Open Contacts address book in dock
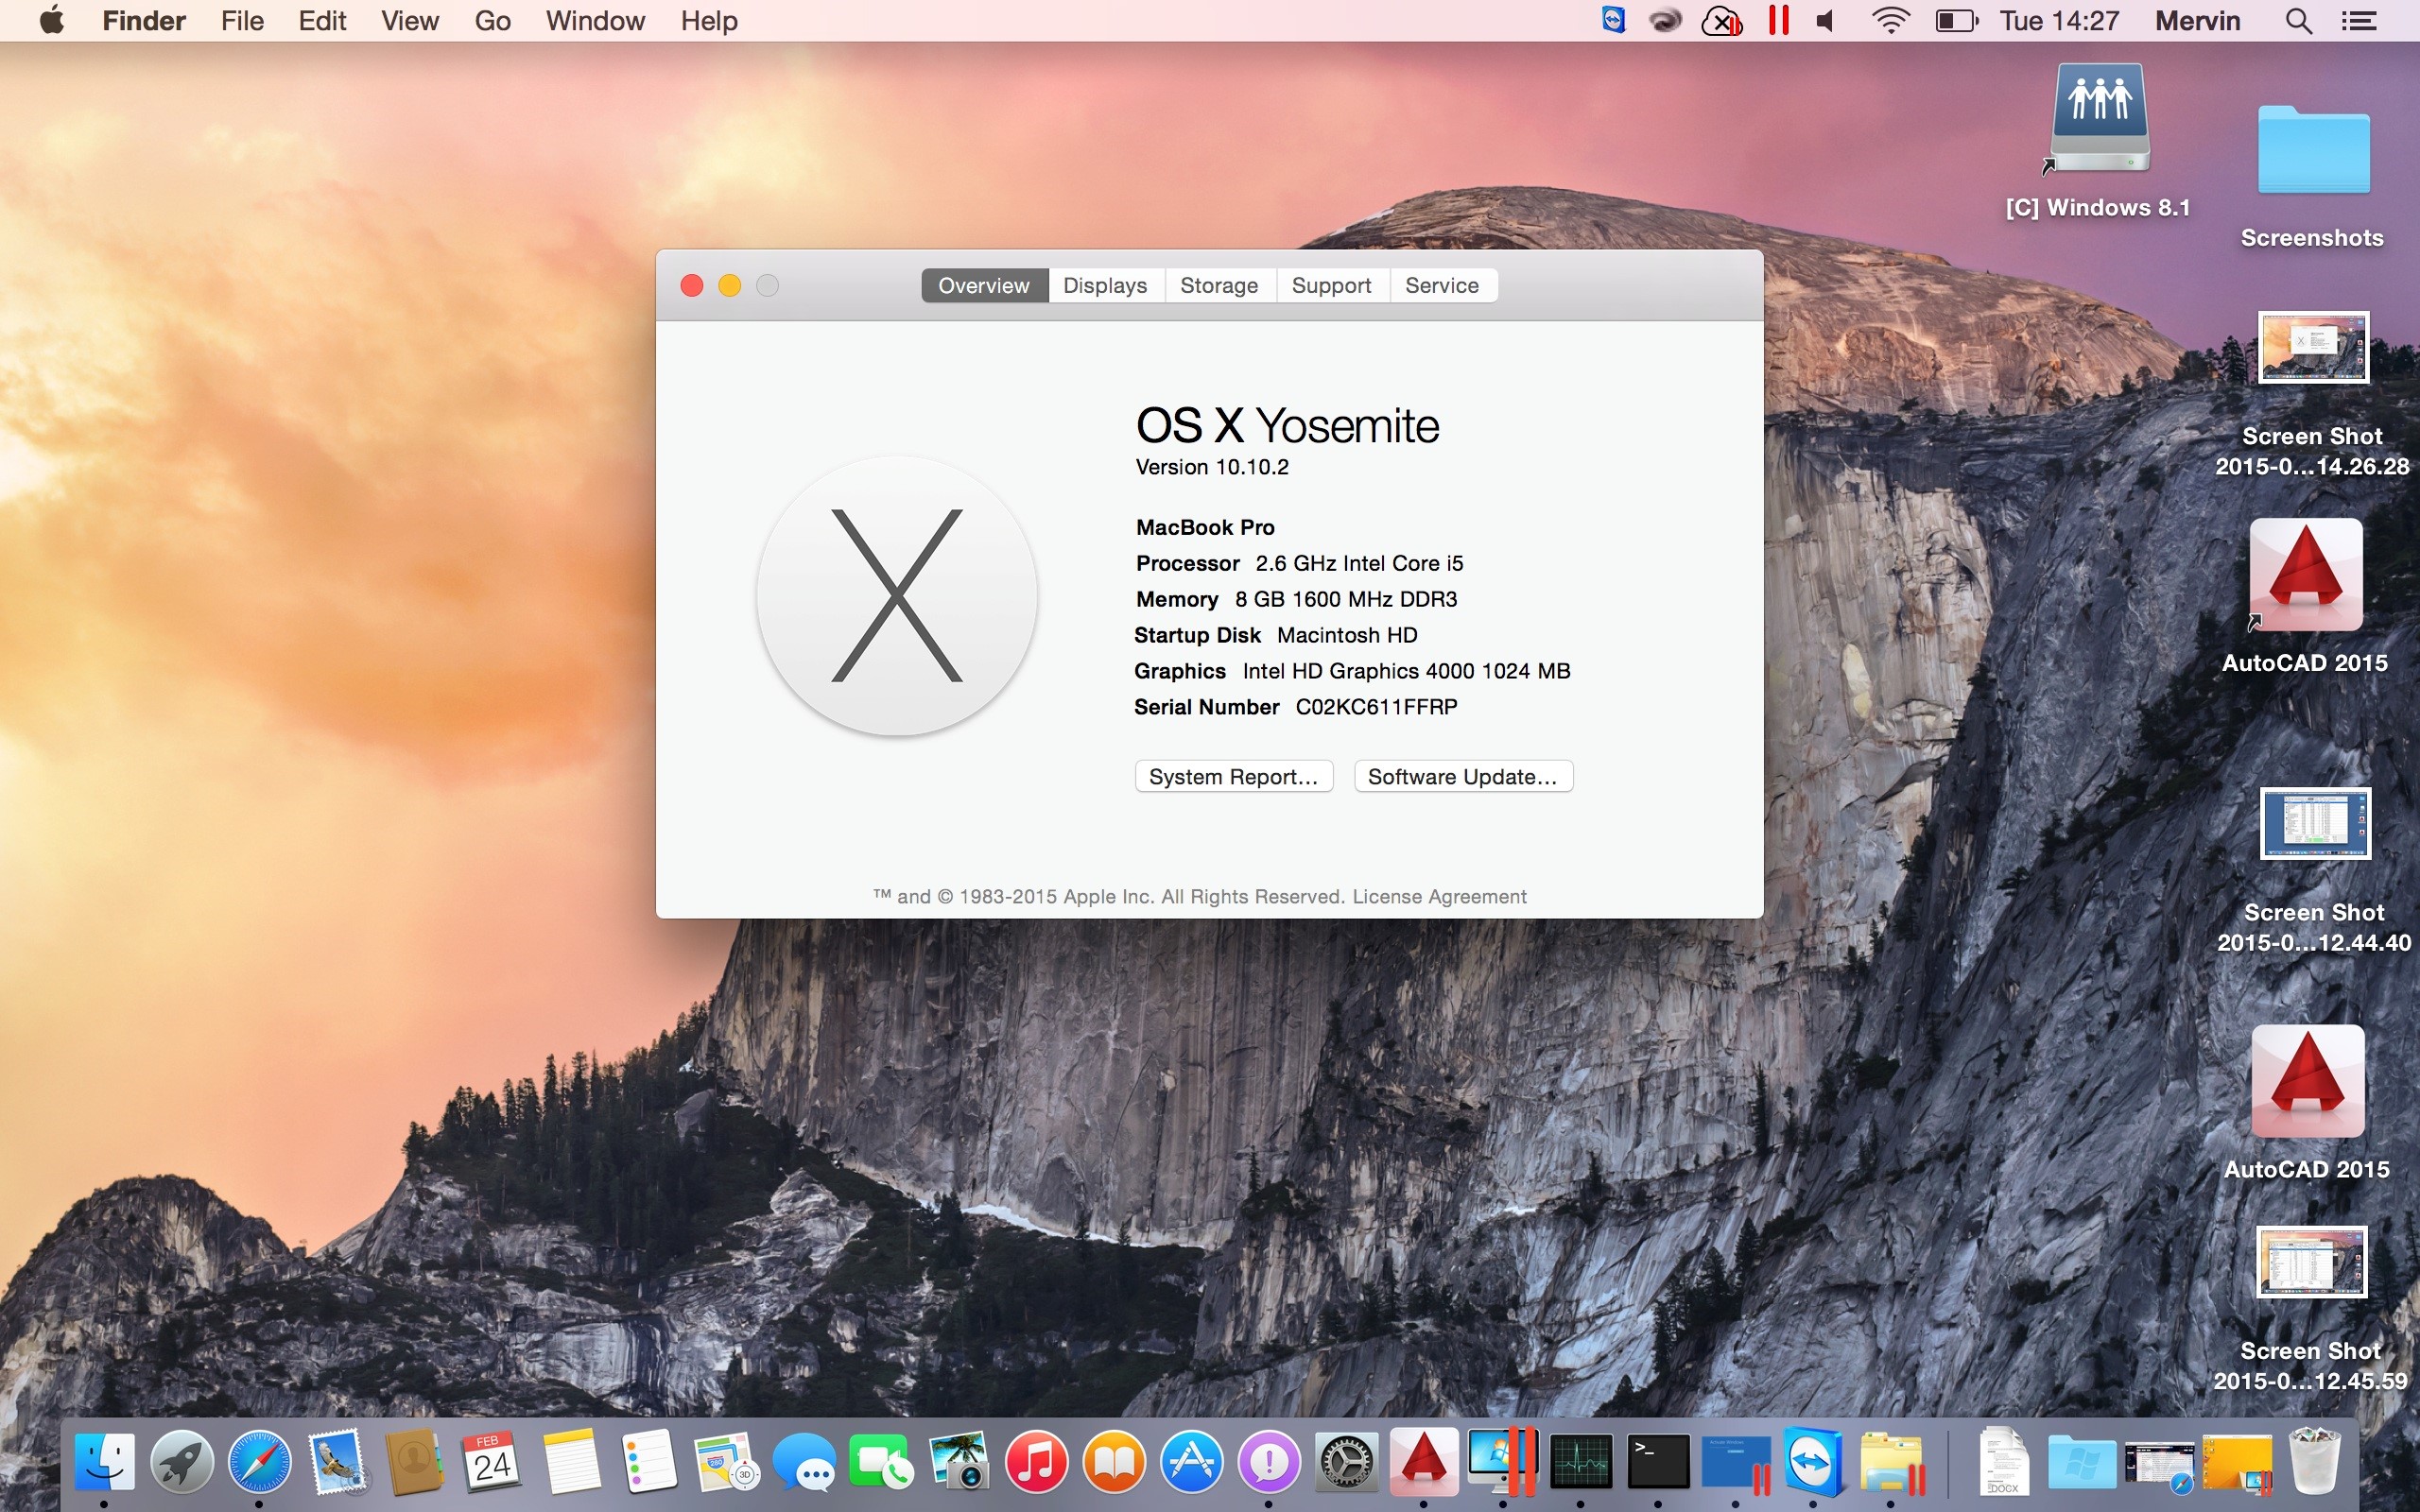The width and height of the screenshot is (2420, 1512). click(x=415, y=1462)
